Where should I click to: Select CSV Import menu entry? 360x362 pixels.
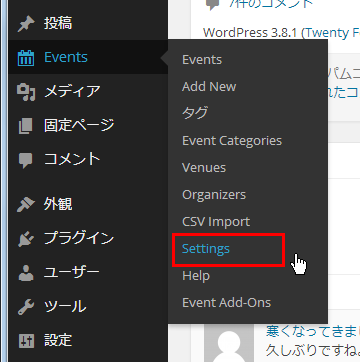coord(216,222)
